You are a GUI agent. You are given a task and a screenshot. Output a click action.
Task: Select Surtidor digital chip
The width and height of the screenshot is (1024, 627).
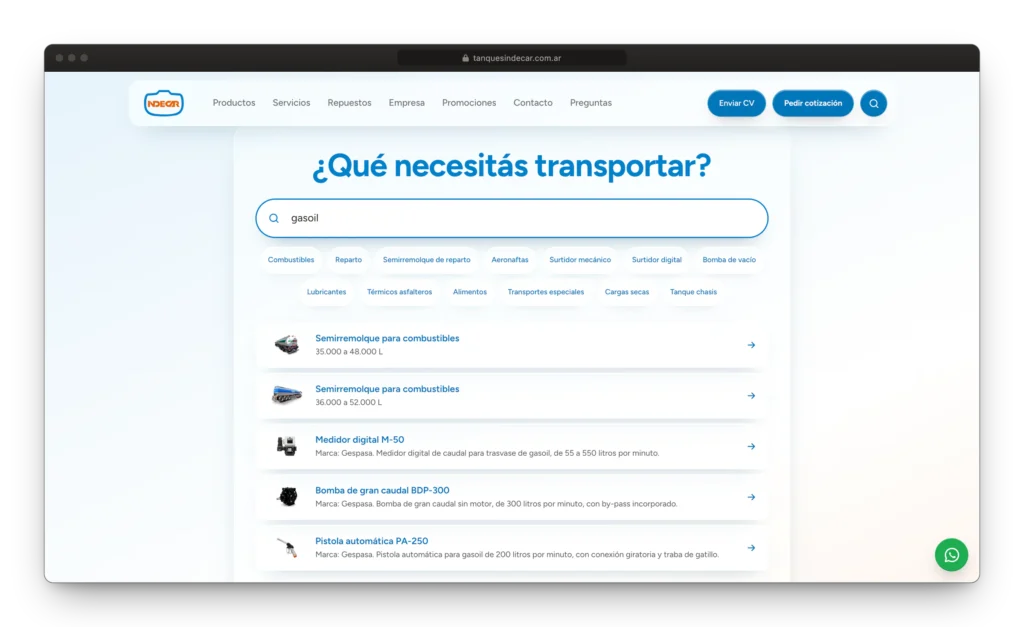click(656, 260)
